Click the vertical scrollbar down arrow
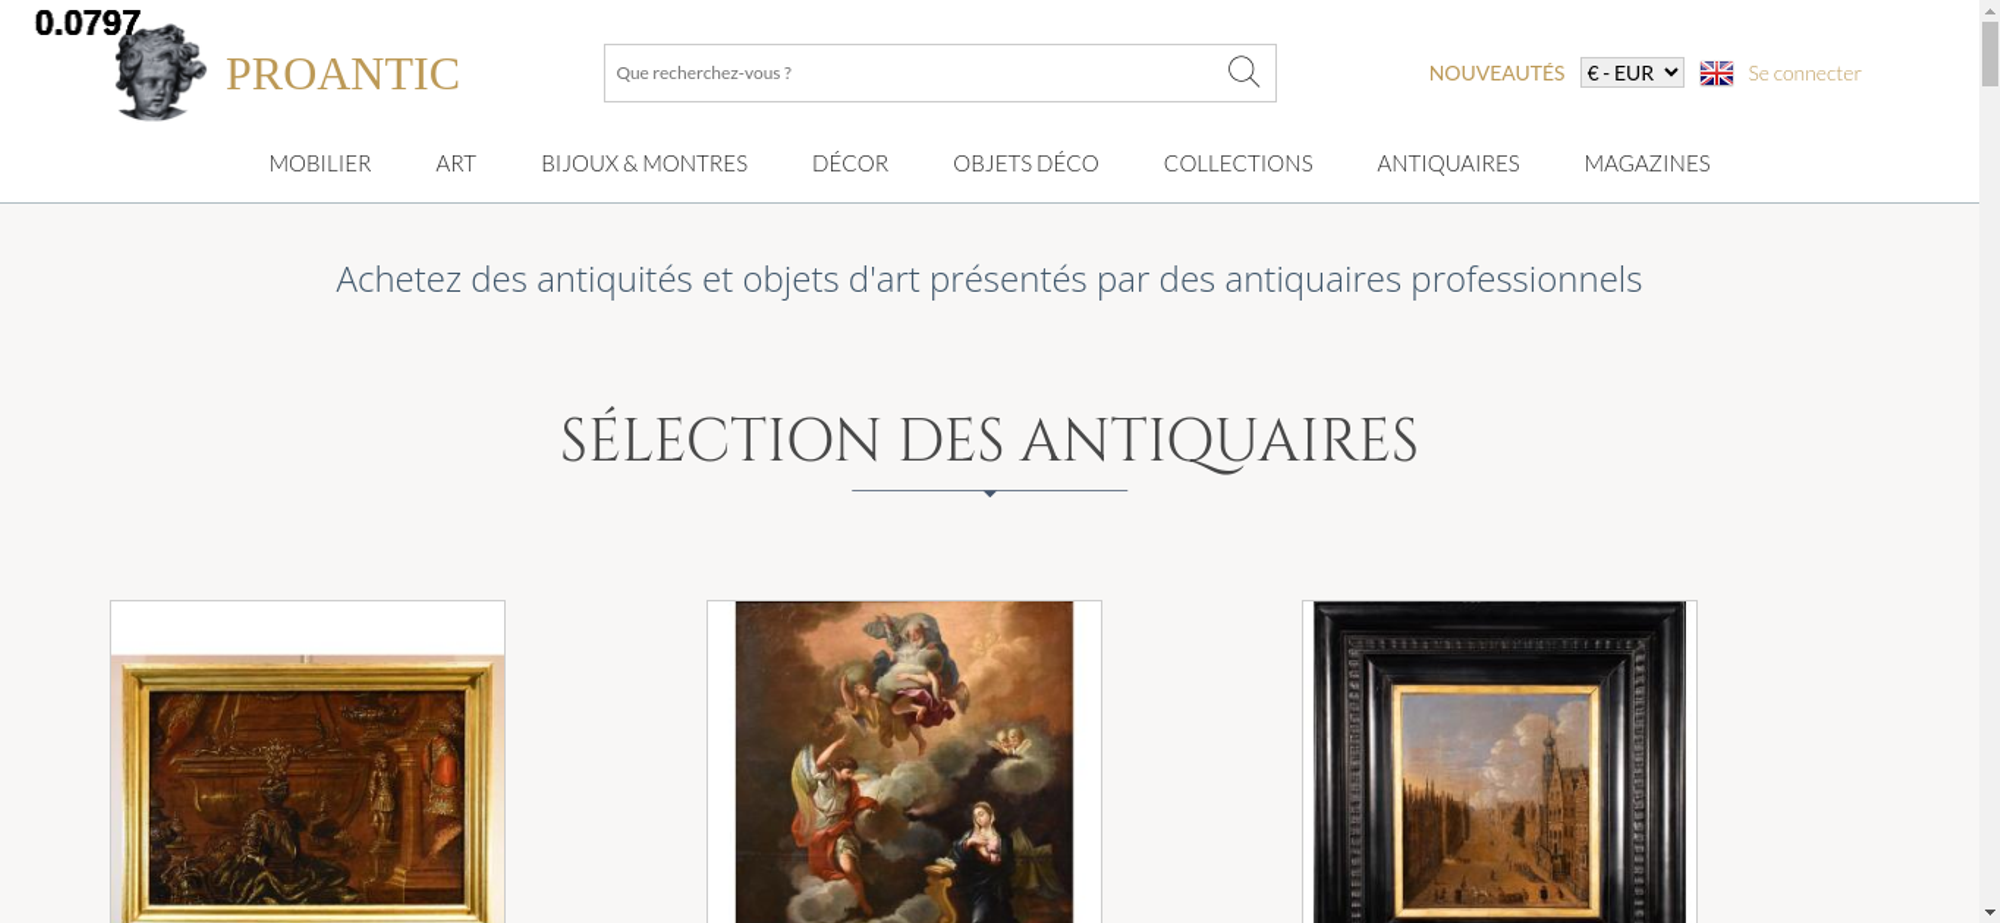 (1989, 912)
